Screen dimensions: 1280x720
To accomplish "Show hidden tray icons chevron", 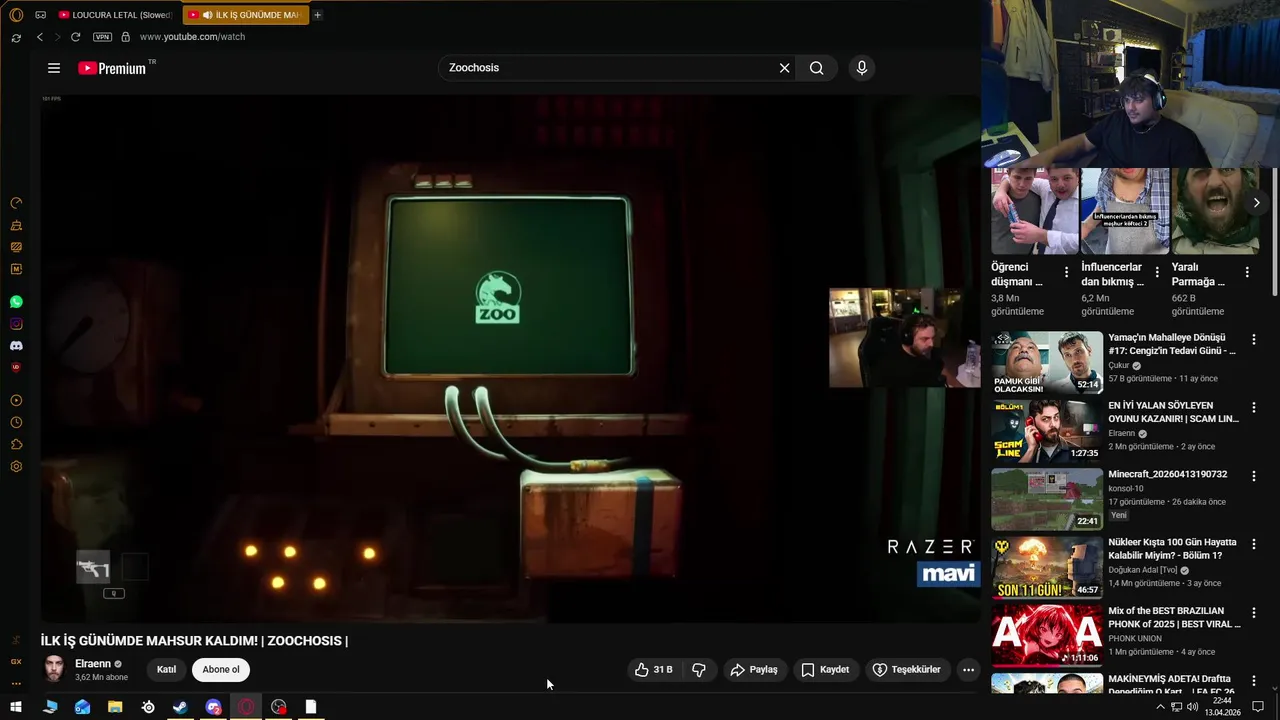I will pos(1160,707).
